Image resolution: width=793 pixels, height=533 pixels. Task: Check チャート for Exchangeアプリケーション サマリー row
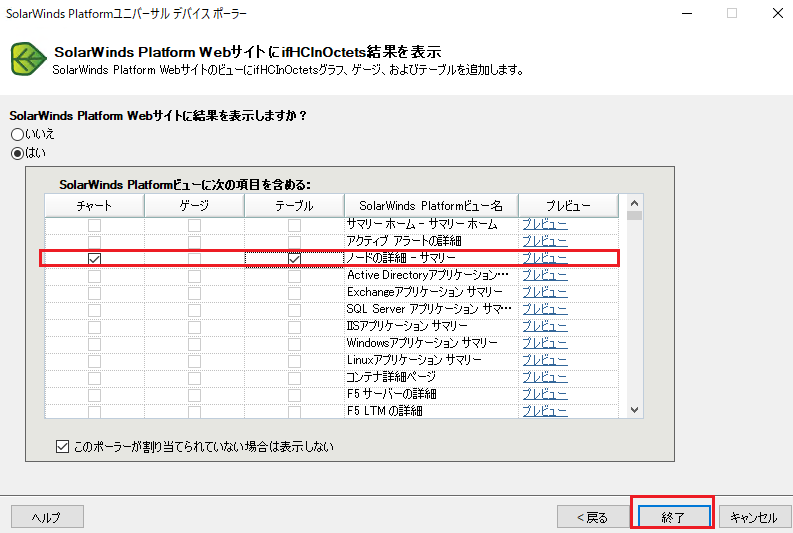click(x=94, y=293)
